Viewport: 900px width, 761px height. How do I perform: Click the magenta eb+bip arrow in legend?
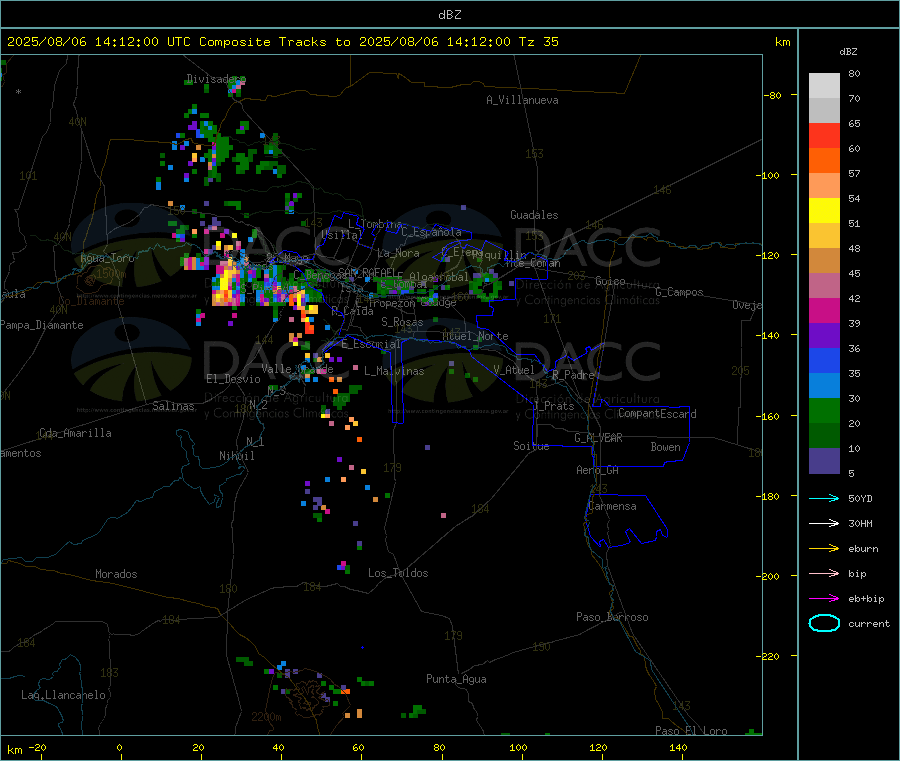coord(824,599)
